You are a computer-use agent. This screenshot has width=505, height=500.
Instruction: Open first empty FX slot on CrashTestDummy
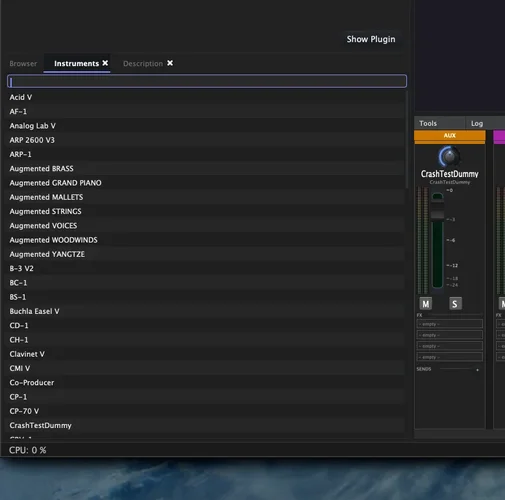click(x=449, y=324)
